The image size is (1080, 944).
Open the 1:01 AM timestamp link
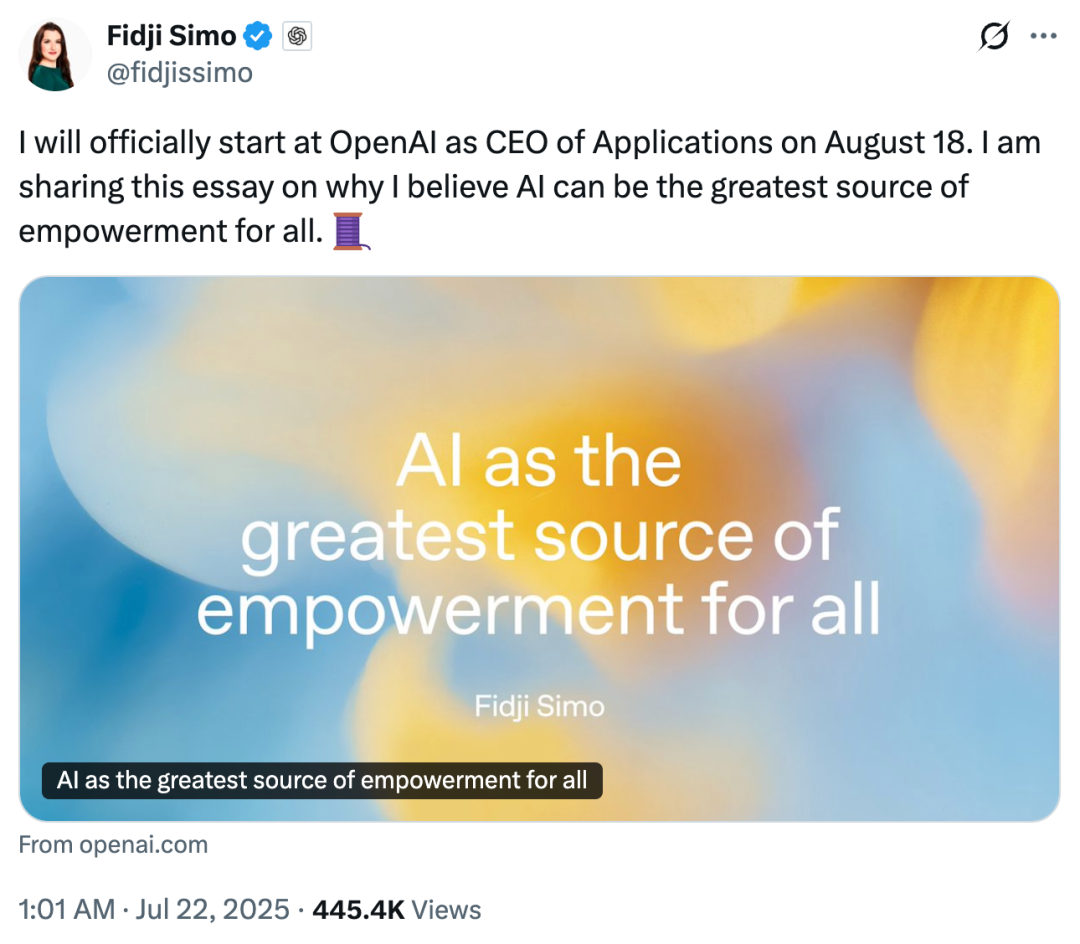67,910
